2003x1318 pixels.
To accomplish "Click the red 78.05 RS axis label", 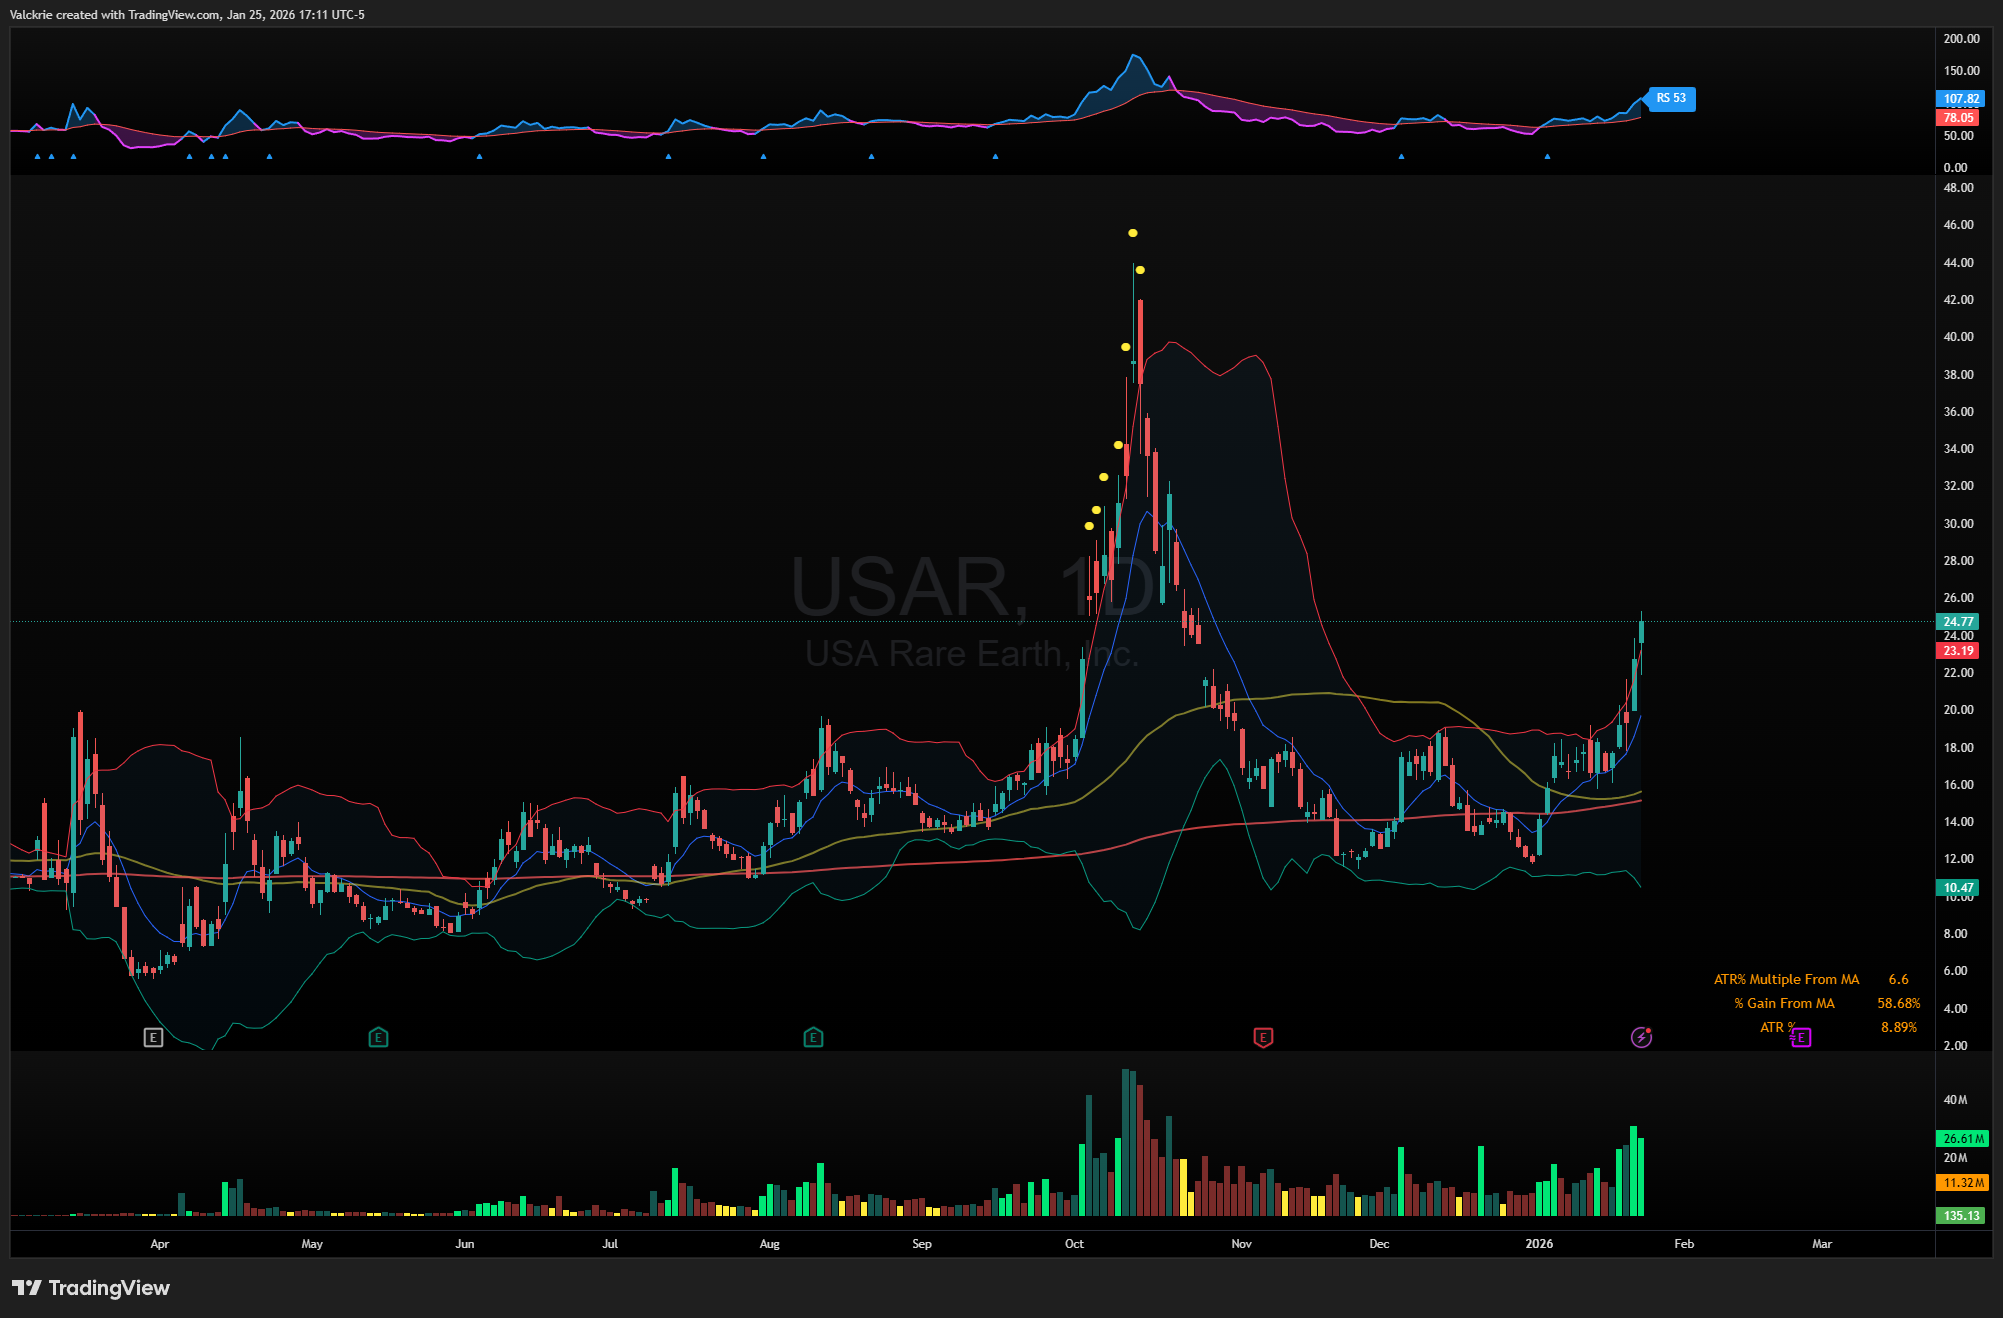I will (x=1958, y=118).
